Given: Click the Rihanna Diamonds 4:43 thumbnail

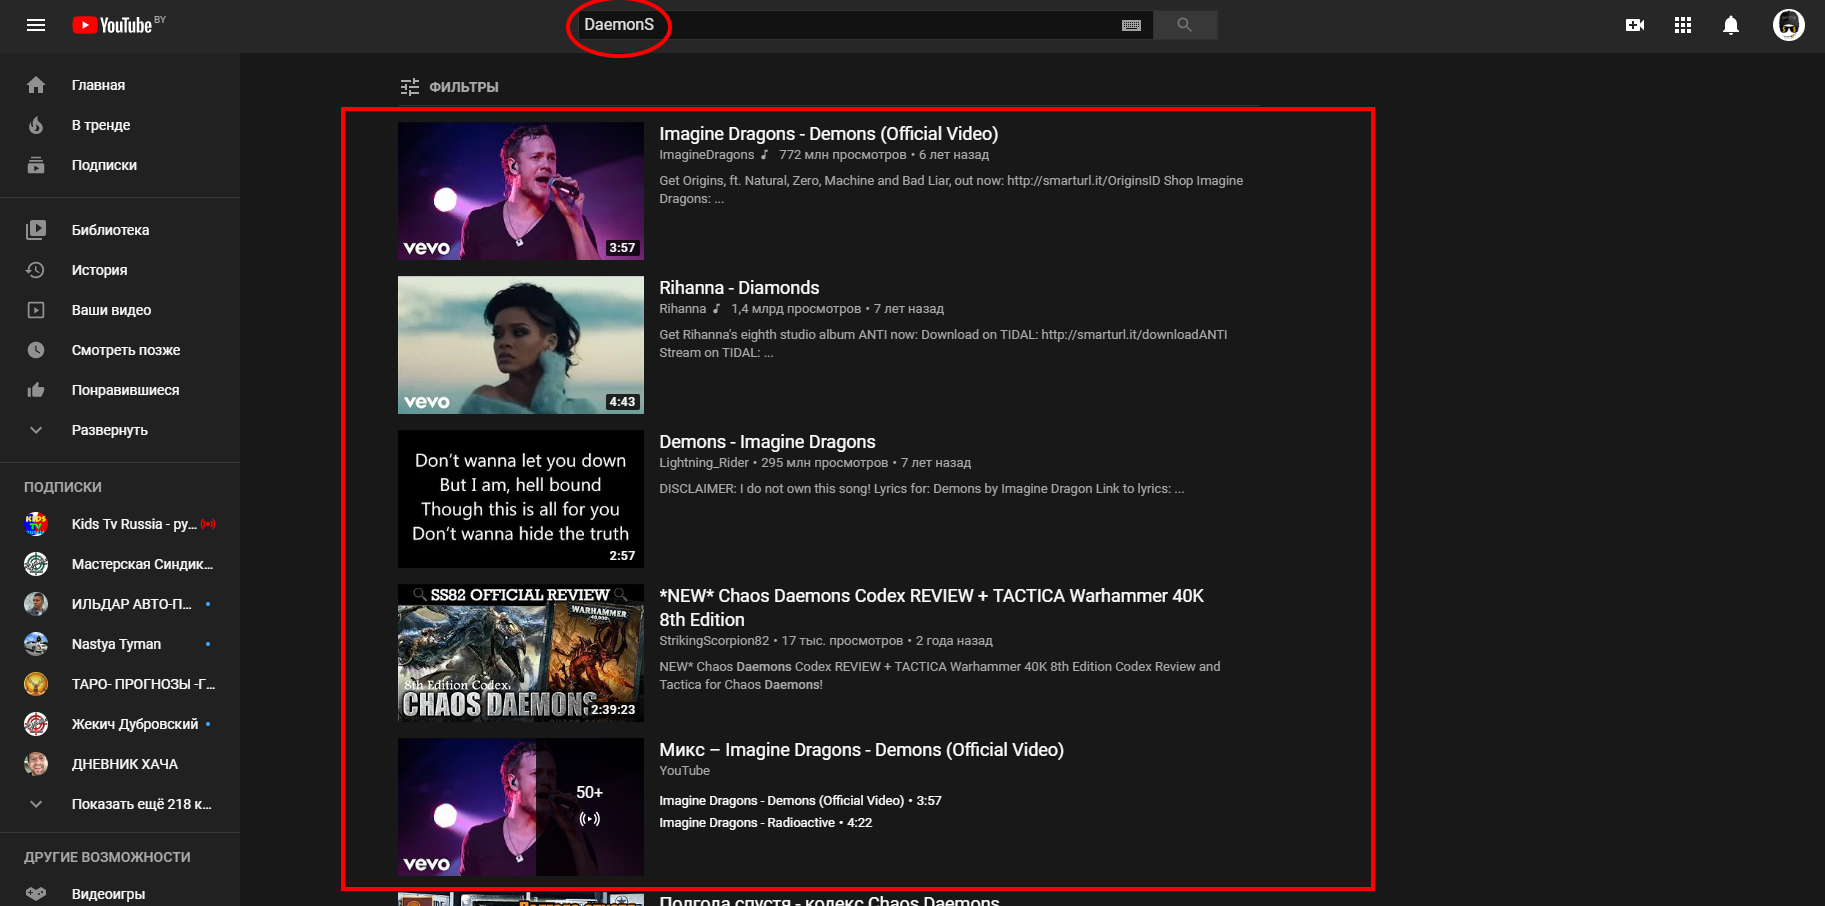Looking at the screenshot, I should [x=521, y=345].
